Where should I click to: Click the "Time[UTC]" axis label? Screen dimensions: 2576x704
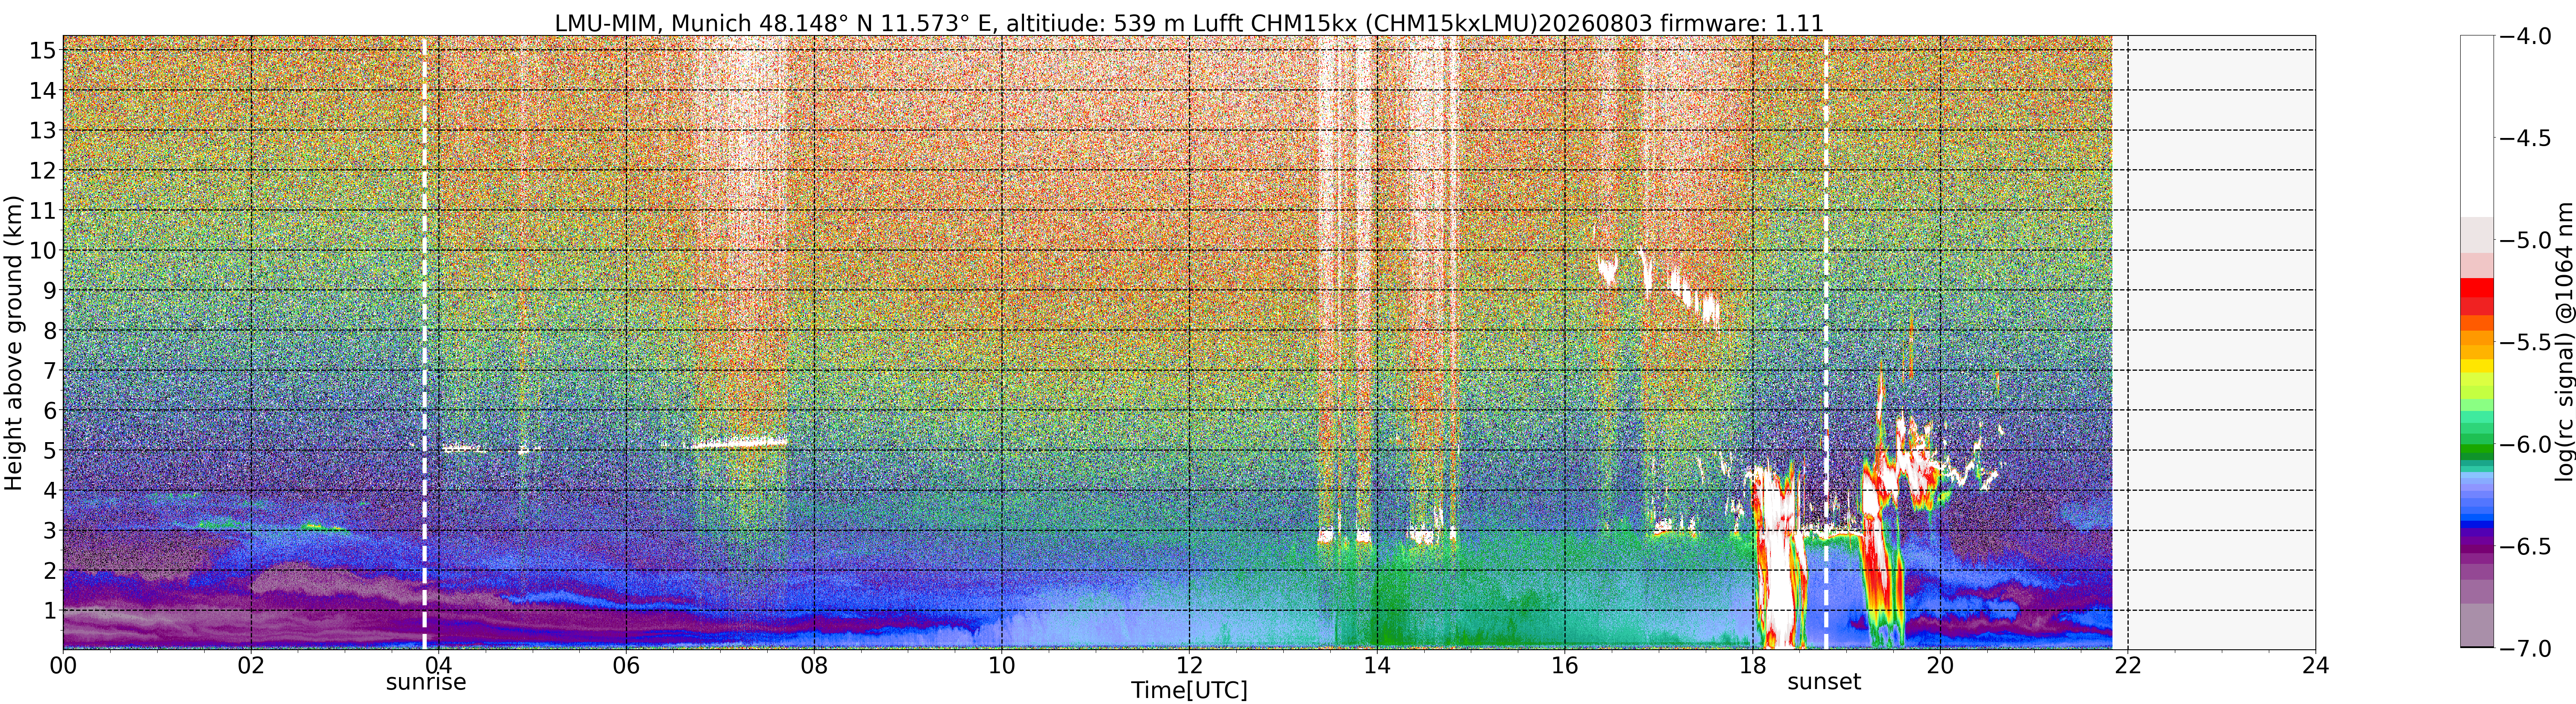[x=1189, y=690]
